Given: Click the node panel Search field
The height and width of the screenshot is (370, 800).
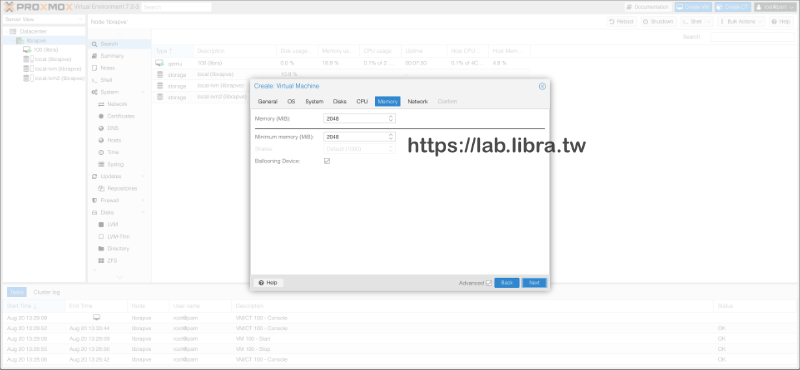Looking at the screenshot, I should click(x=752, y=37).
